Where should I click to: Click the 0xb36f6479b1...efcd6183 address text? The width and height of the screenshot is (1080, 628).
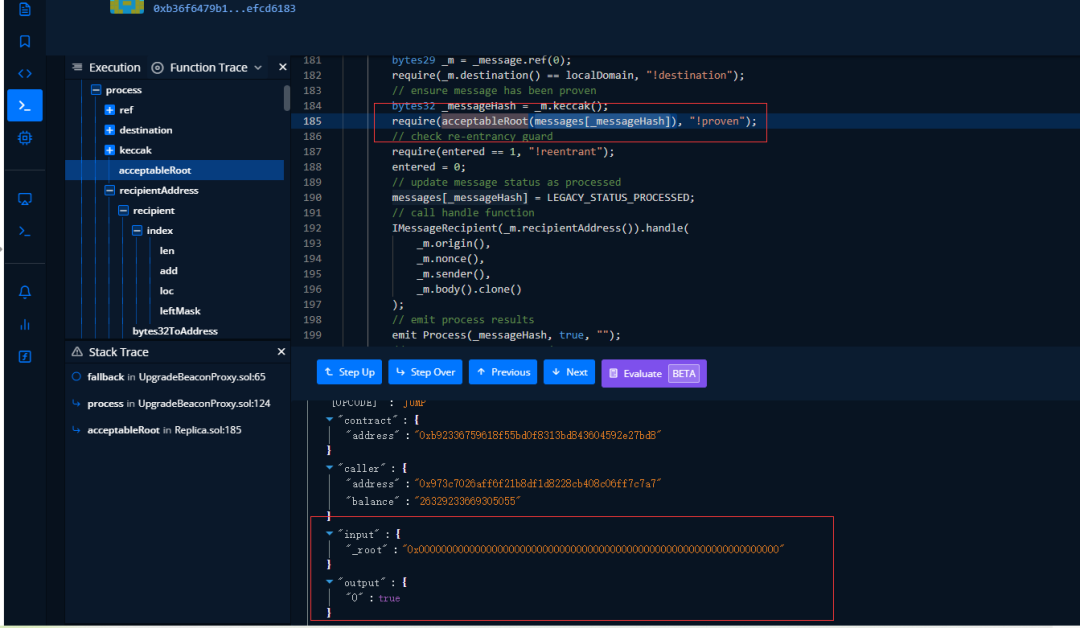pyautogui.click(x=225, y=8)
